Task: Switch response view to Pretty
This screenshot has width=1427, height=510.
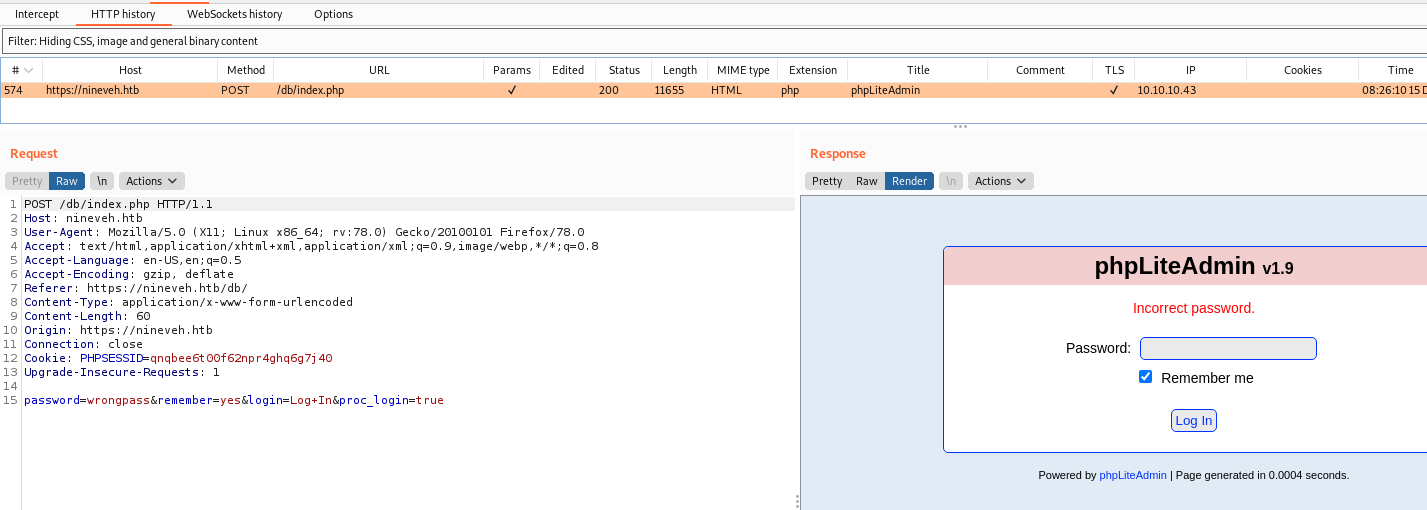Action: (x=827, y=181)
